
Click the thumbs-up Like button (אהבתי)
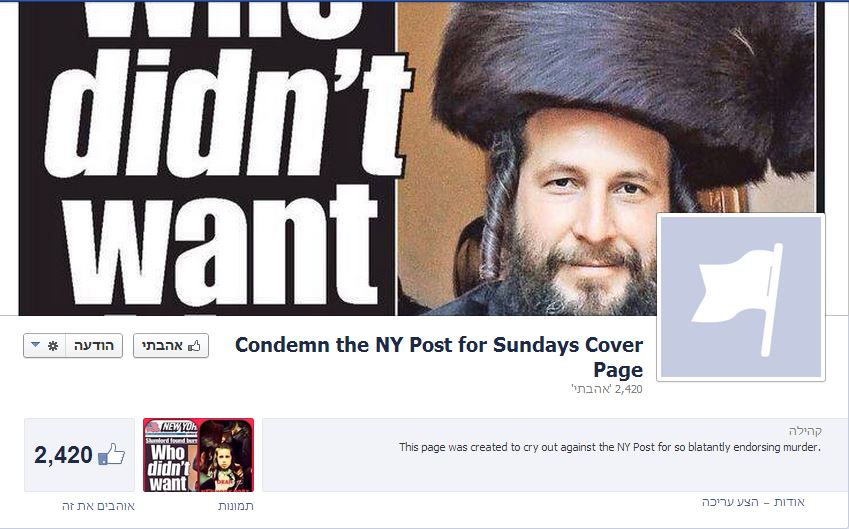(171, 345)
